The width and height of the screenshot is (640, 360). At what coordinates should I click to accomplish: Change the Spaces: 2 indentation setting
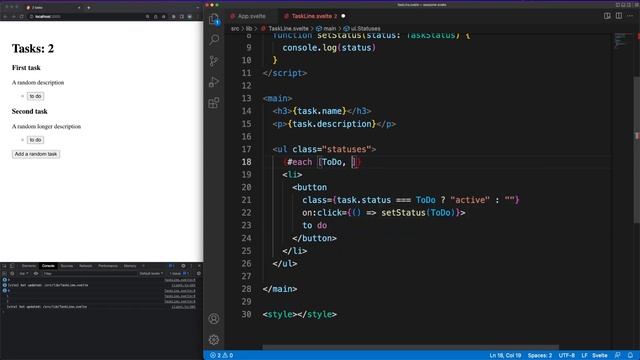coord(540,355)
